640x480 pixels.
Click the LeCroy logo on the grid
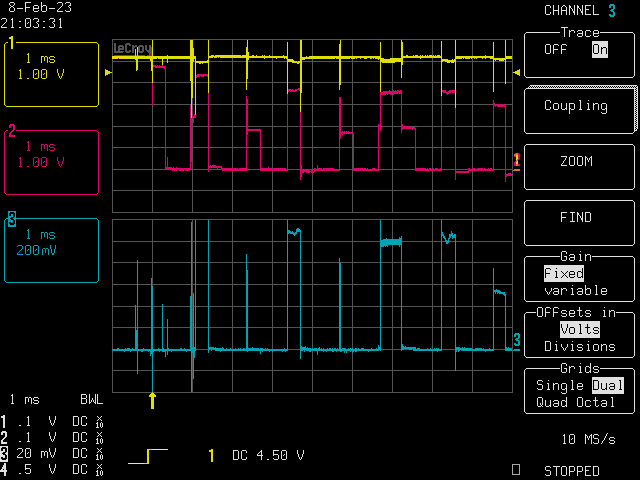(x=132, y=48)
